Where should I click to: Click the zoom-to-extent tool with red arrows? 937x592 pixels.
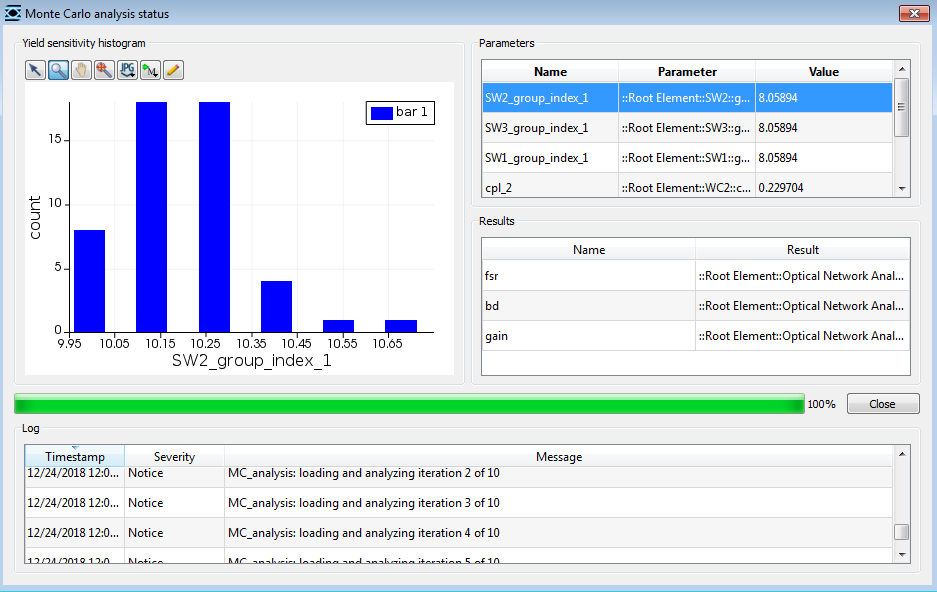[x=104, y=70]
